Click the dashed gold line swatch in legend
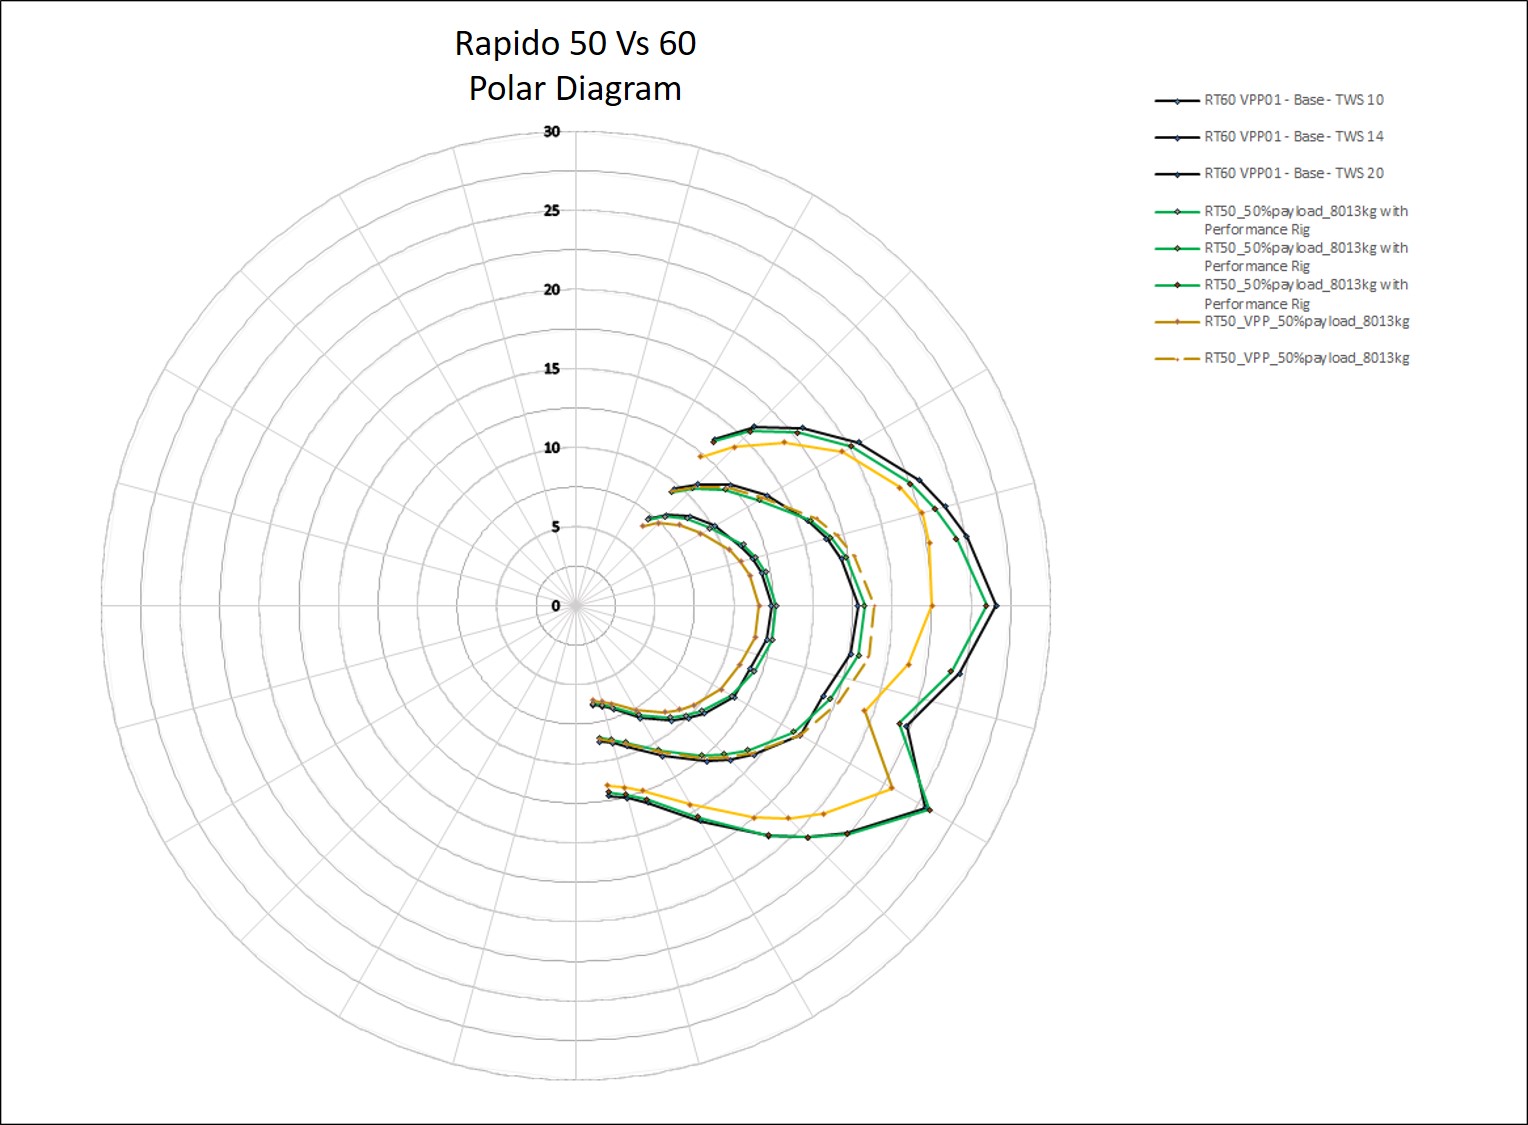1528x1125 pixels. (x=1177, y=358)
